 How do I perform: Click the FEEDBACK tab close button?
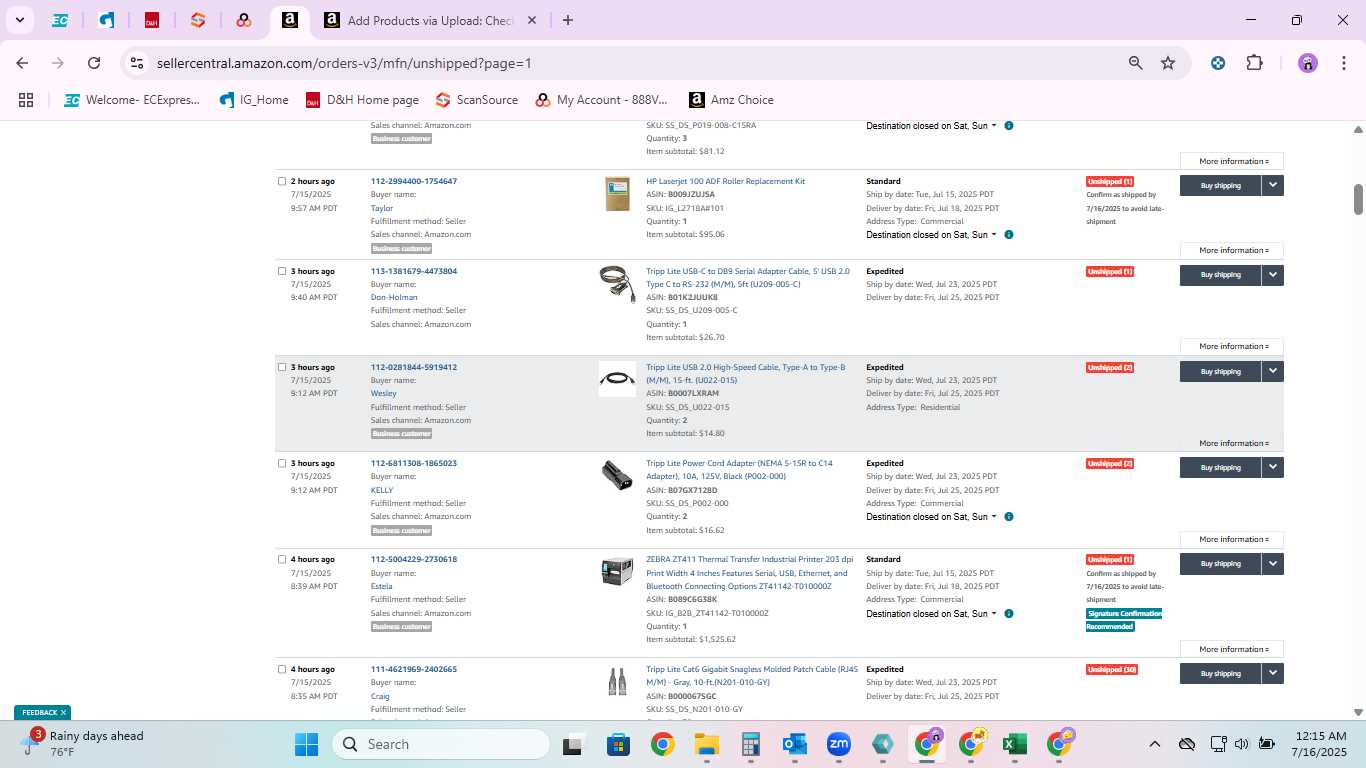click(x=63, y=712)
